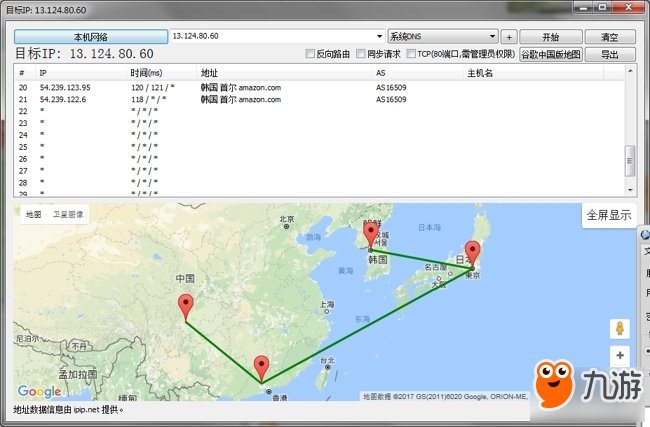
Task: Select hop row number 25
Action: pyautogui.click(x=319, y=147)
